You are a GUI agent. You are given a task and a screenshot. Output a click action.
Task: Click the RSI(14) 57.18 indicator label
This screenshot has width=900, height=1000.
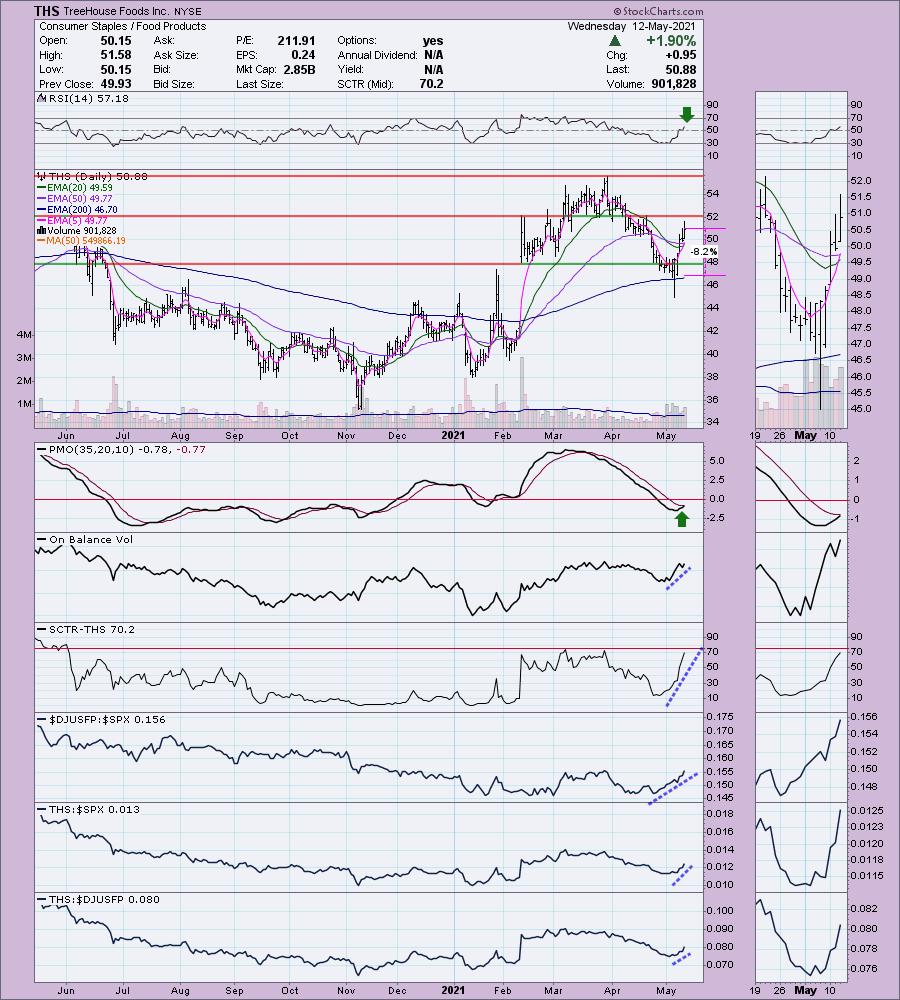coord(89,98)
